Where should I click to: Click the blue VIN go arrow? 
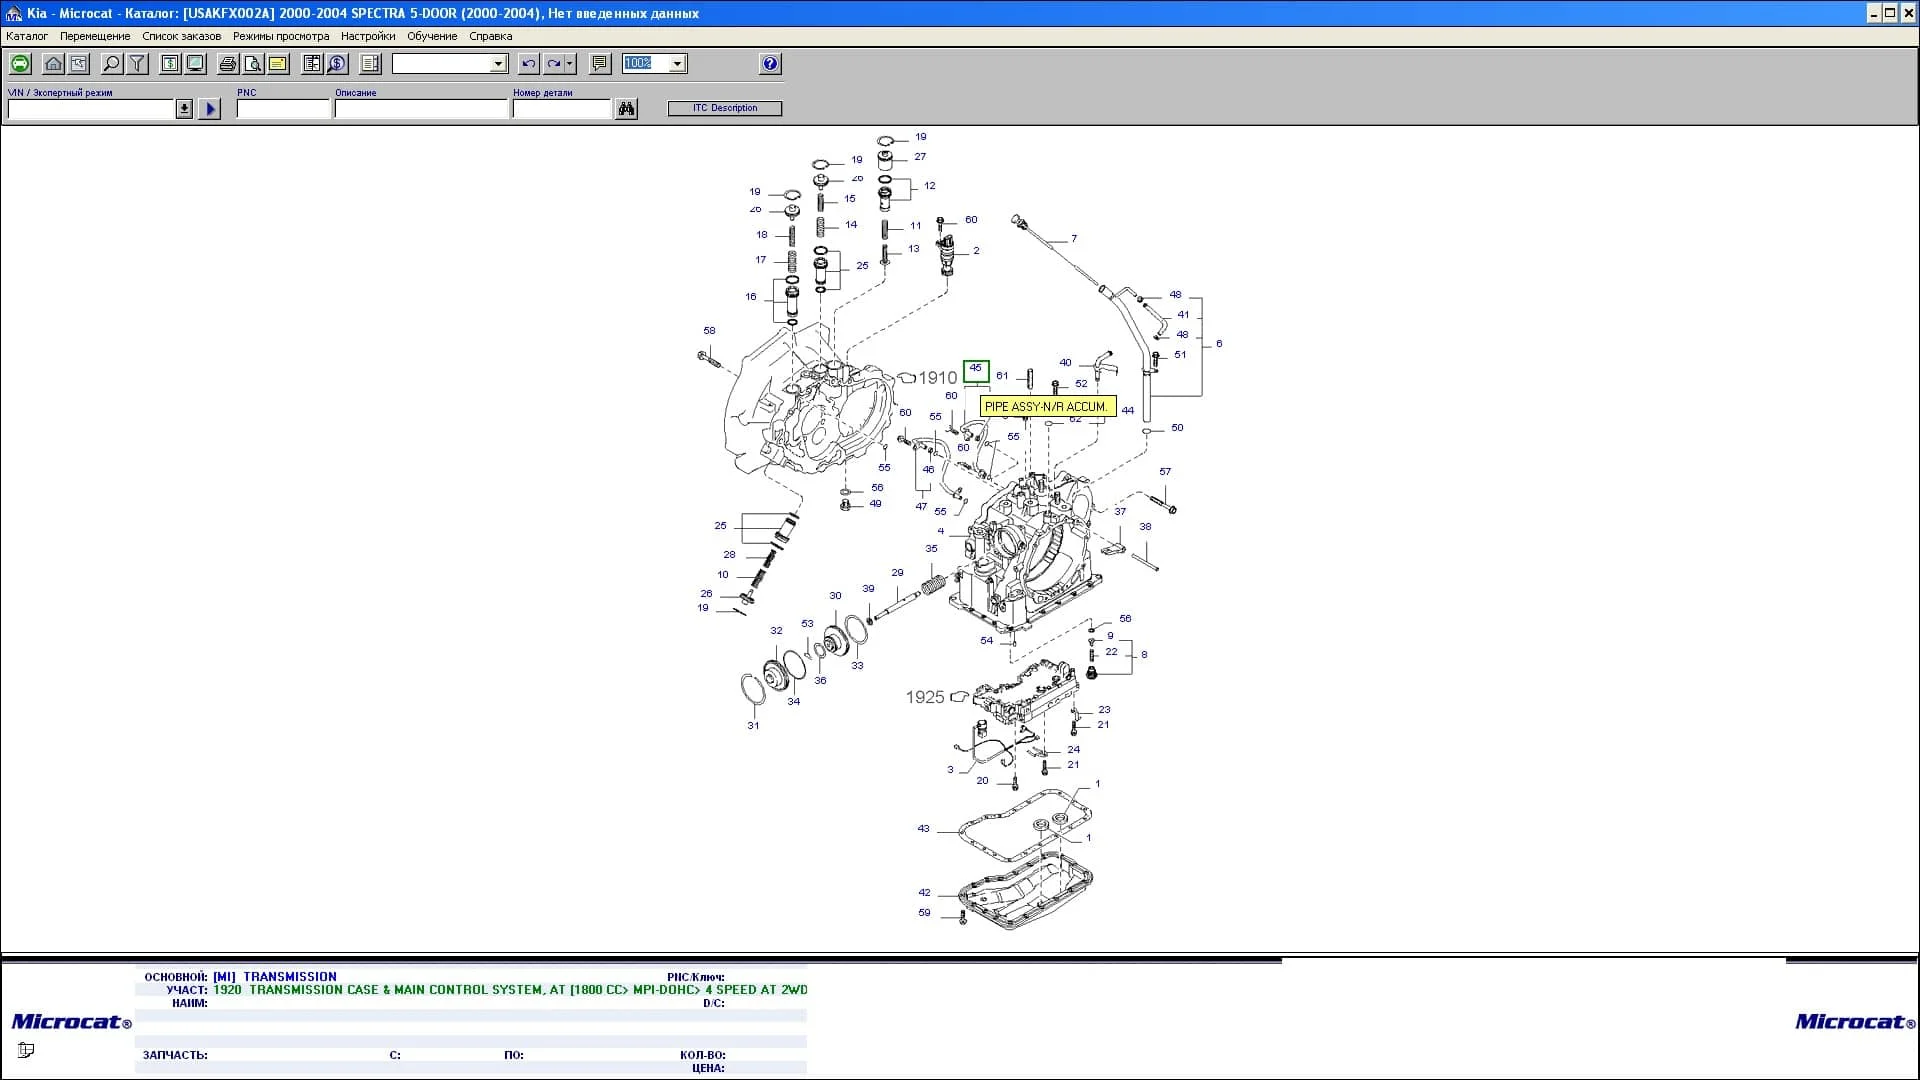point(209,109)
